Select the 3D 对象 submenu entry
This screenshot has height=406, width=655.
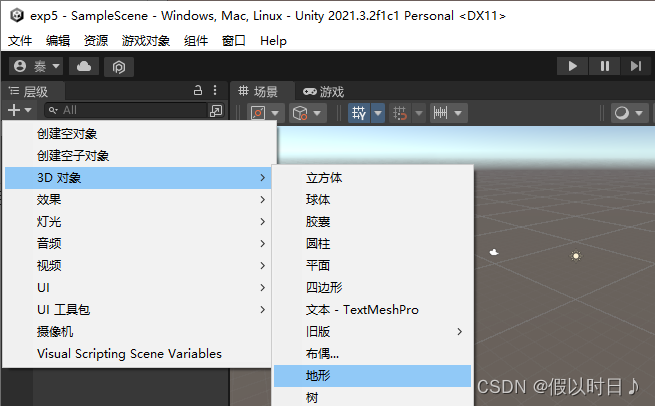pyautogui.click(x=138, y=178)
